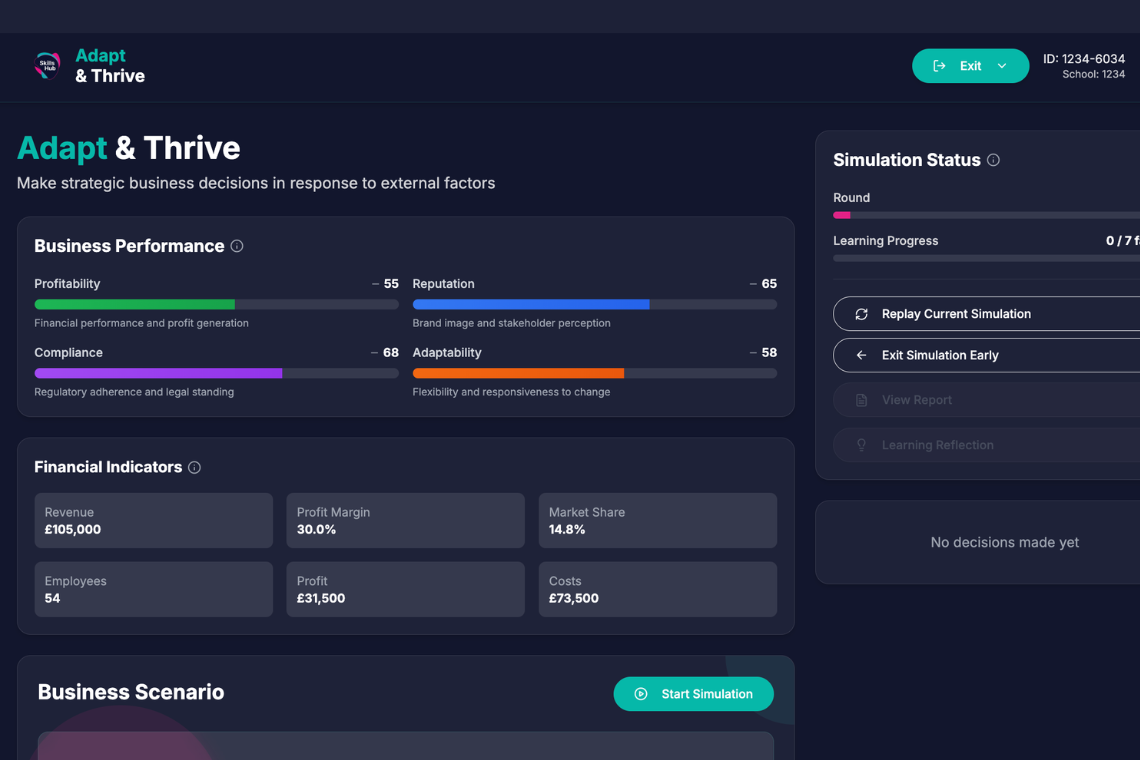The image size is (1140, 760).
Task: Open Simulation Status info icon
Action: point(993,160)
